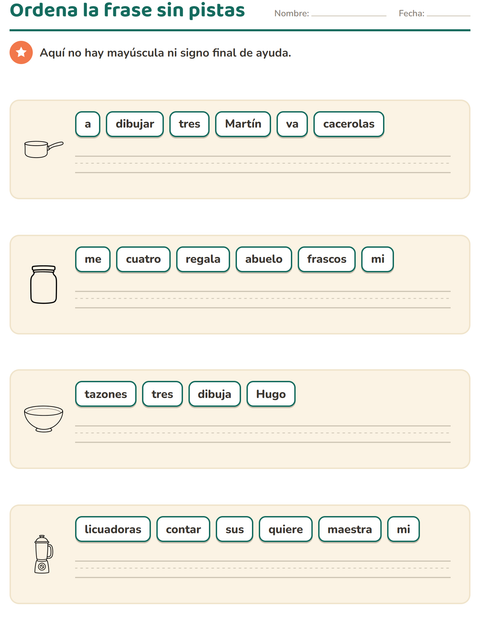Select the "maestra" word tile
The image size is (480, 620).
click(350, 529)
